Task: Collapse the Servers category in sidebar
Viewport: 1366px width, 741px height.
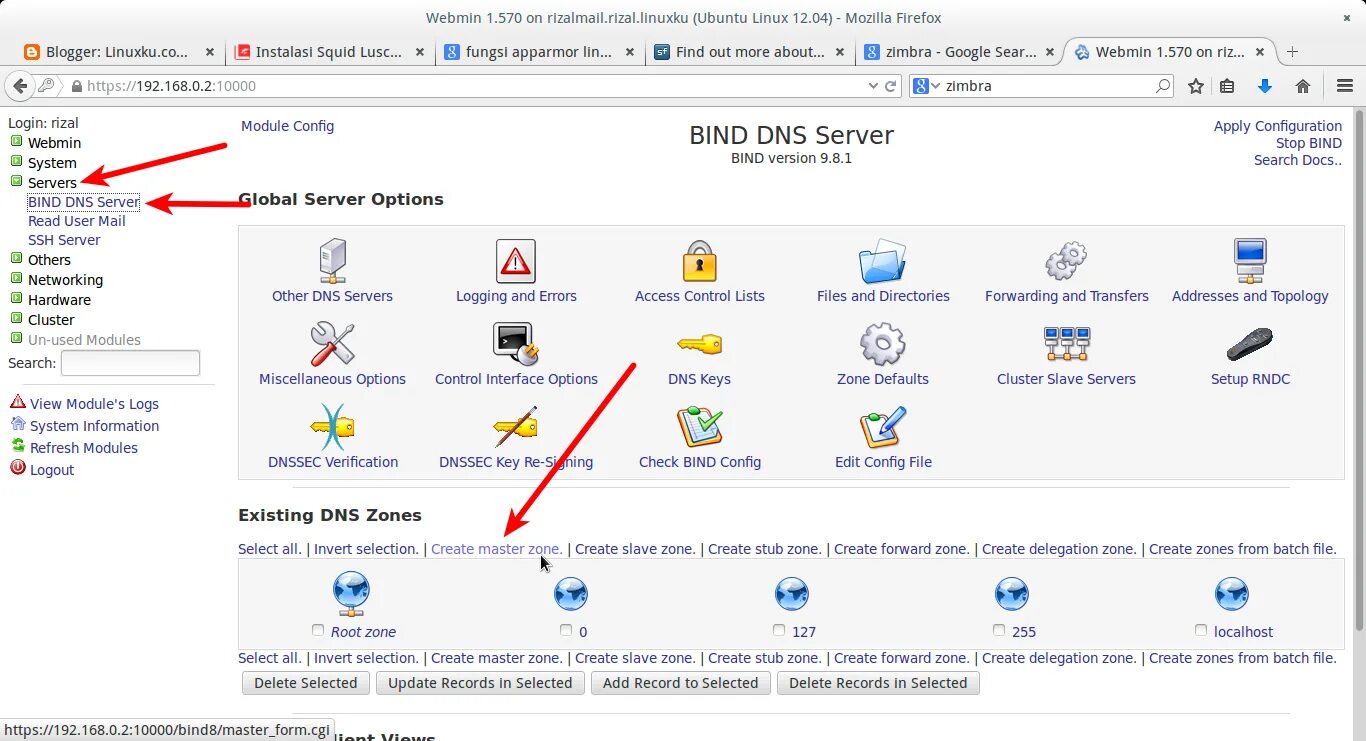Action: (16, 182)
